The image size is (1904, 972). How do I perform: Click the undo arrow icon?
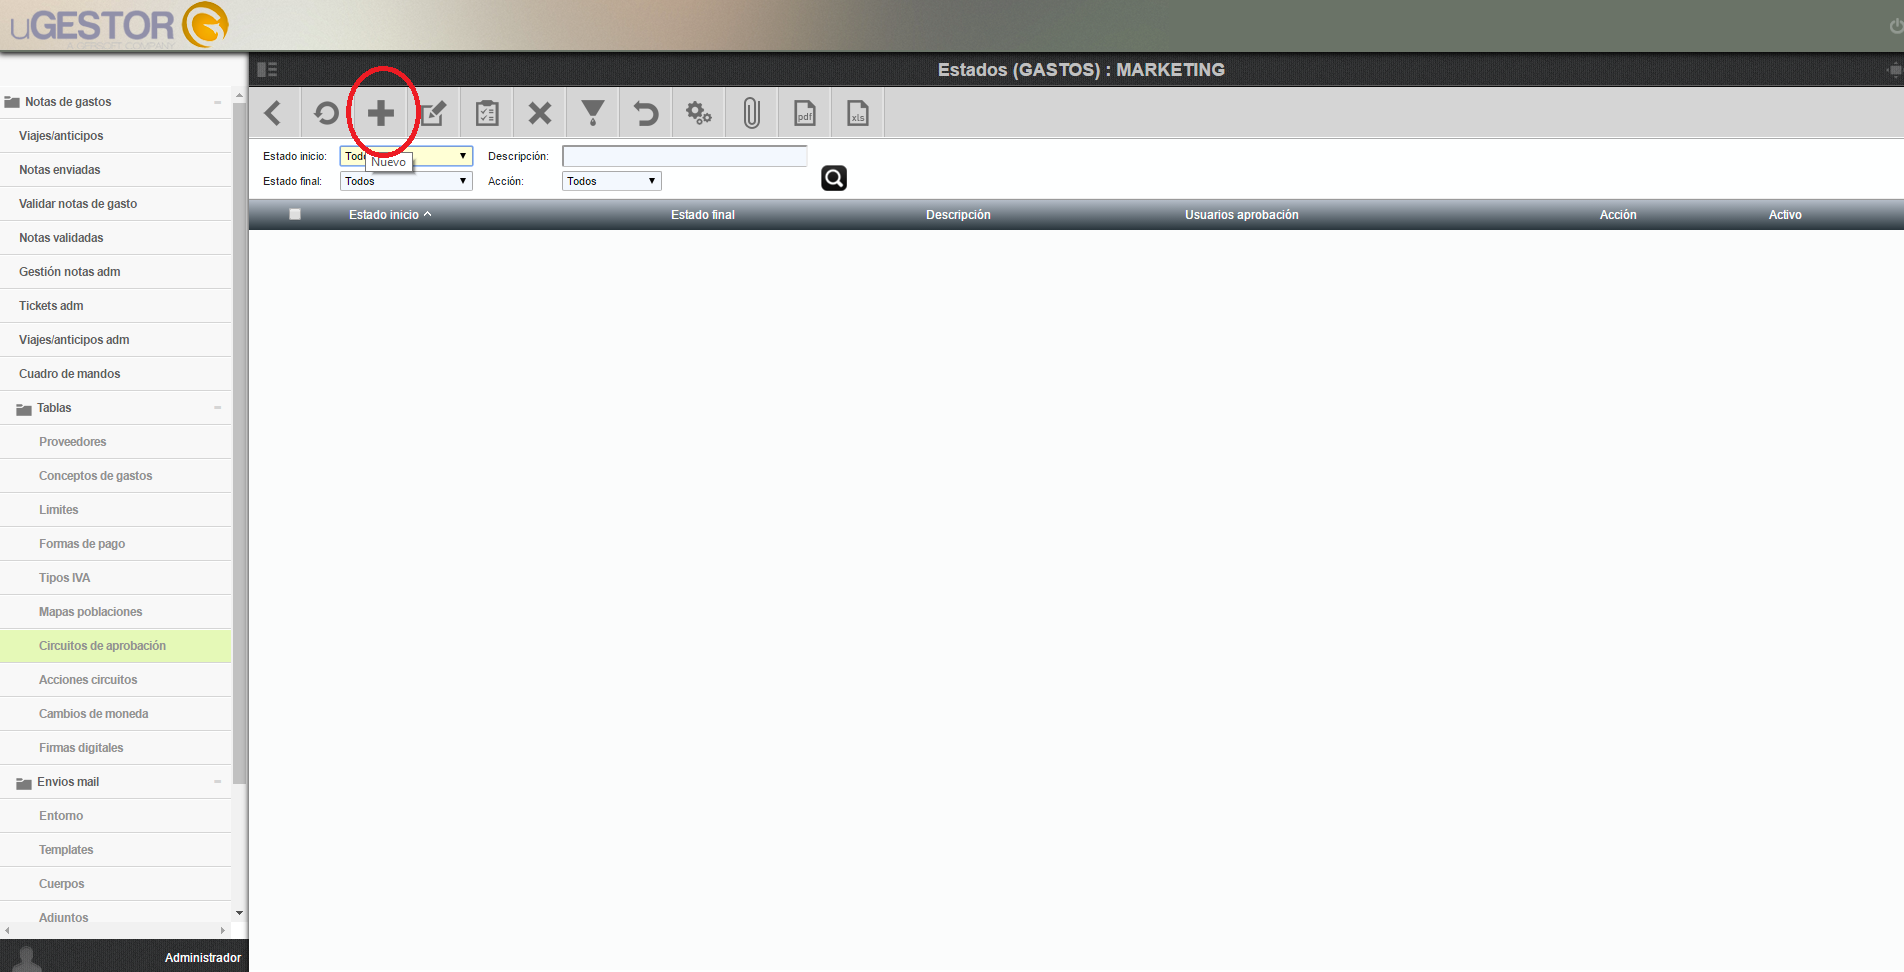[646, 113]
